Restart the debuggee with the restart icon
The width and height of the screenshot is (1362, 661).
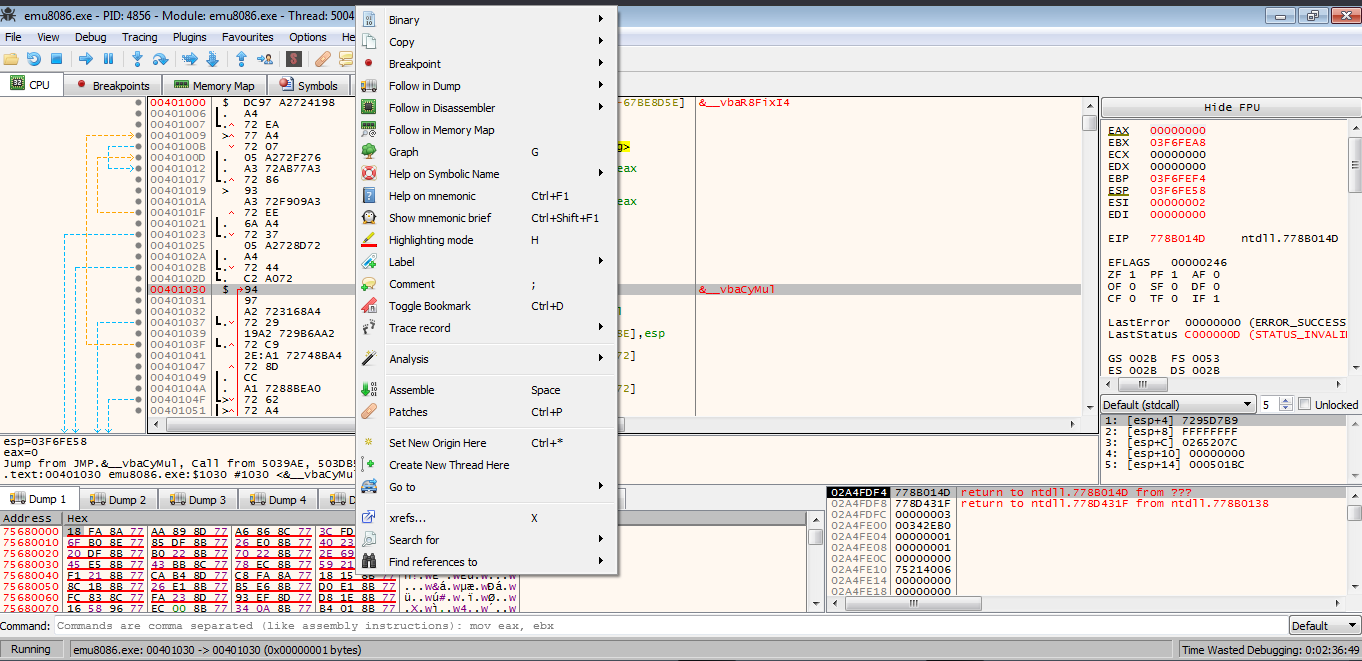pos(34,59)
